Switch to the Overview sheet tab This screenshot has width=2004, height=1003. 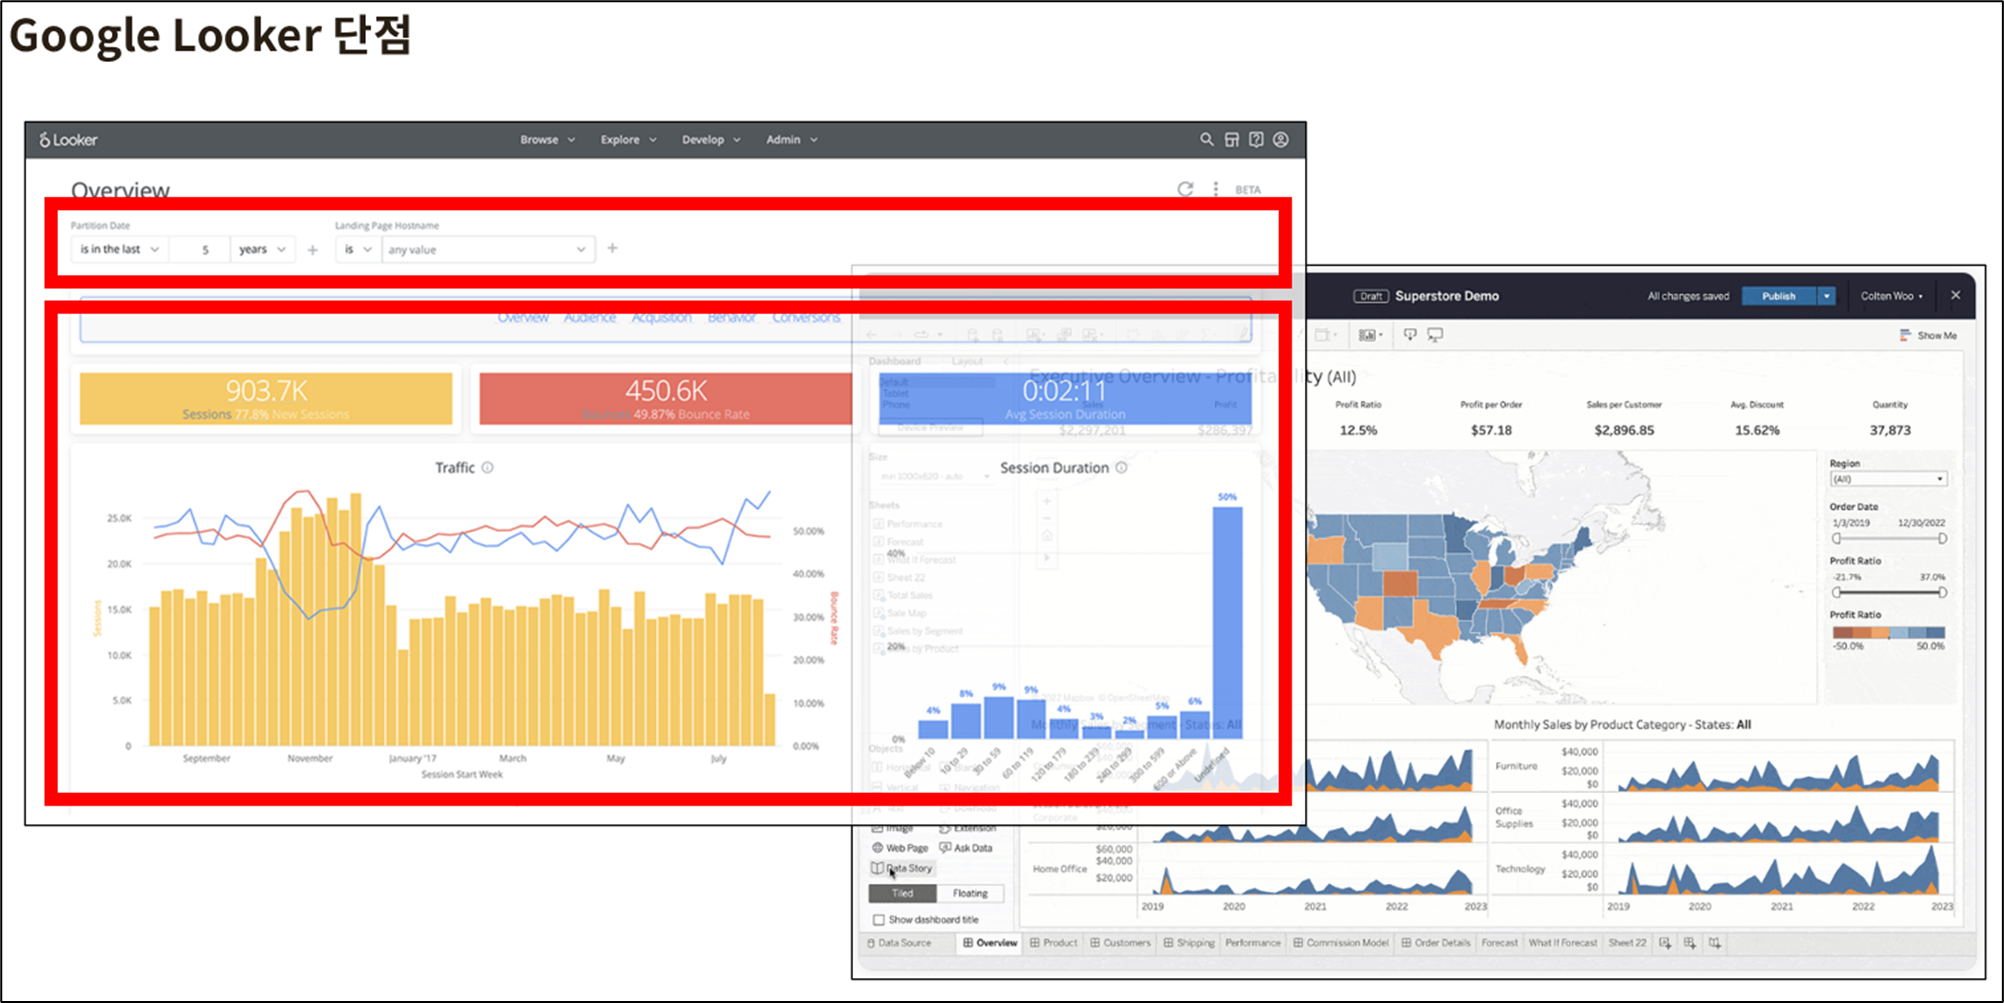990,943
